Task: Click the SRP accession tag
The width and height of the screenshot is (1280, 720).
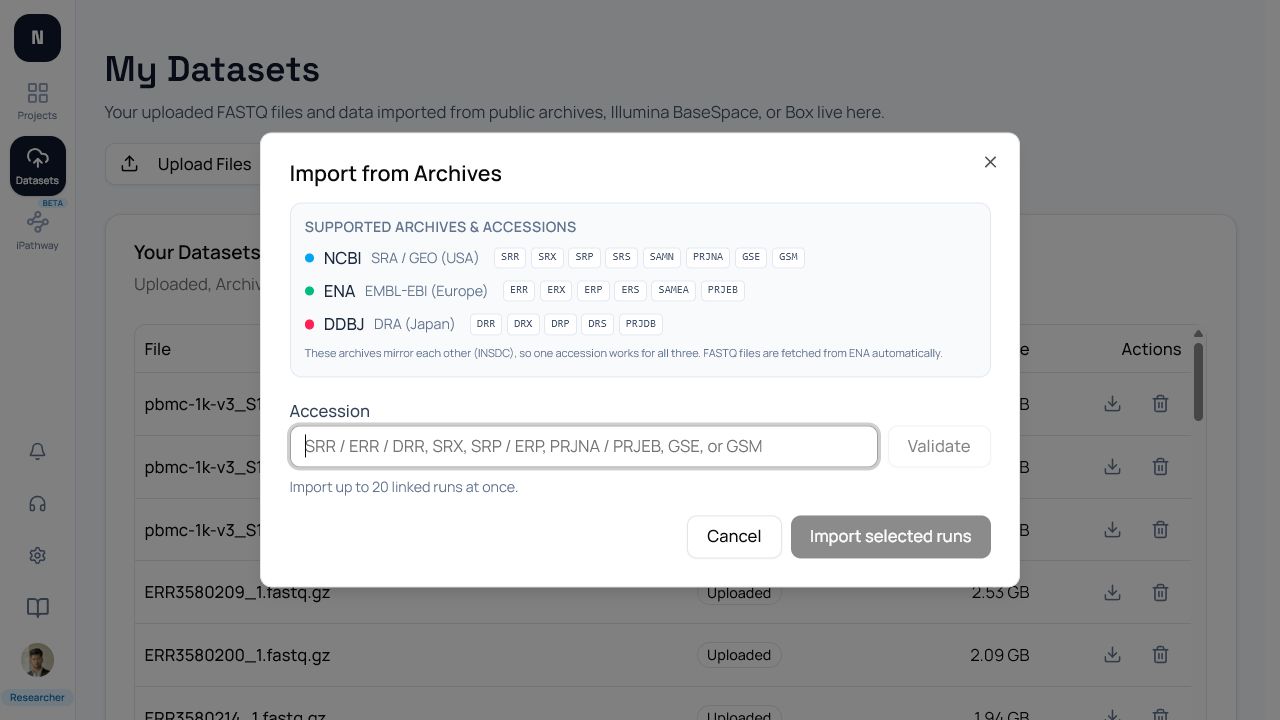Action: [x=584, y=257]
